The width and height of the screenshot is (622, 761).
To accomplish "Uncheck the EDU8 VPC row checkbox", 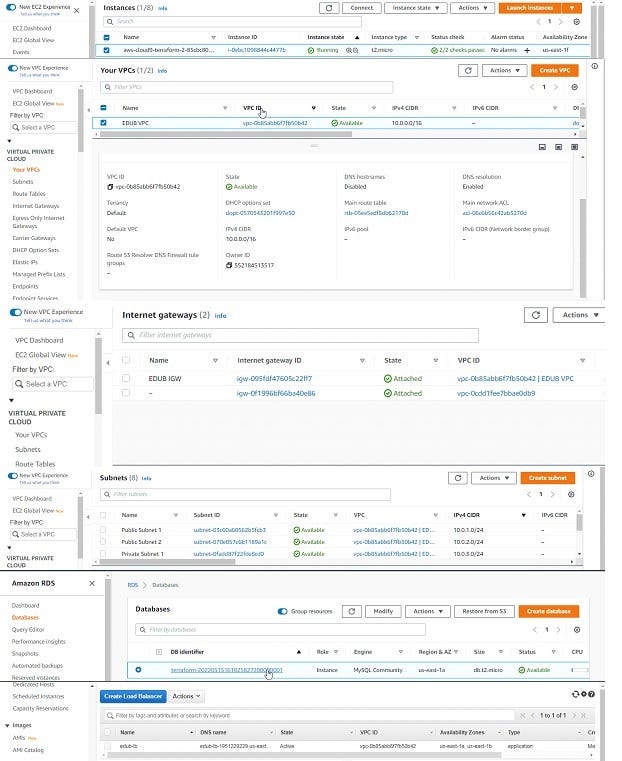I will coord(103,123).
